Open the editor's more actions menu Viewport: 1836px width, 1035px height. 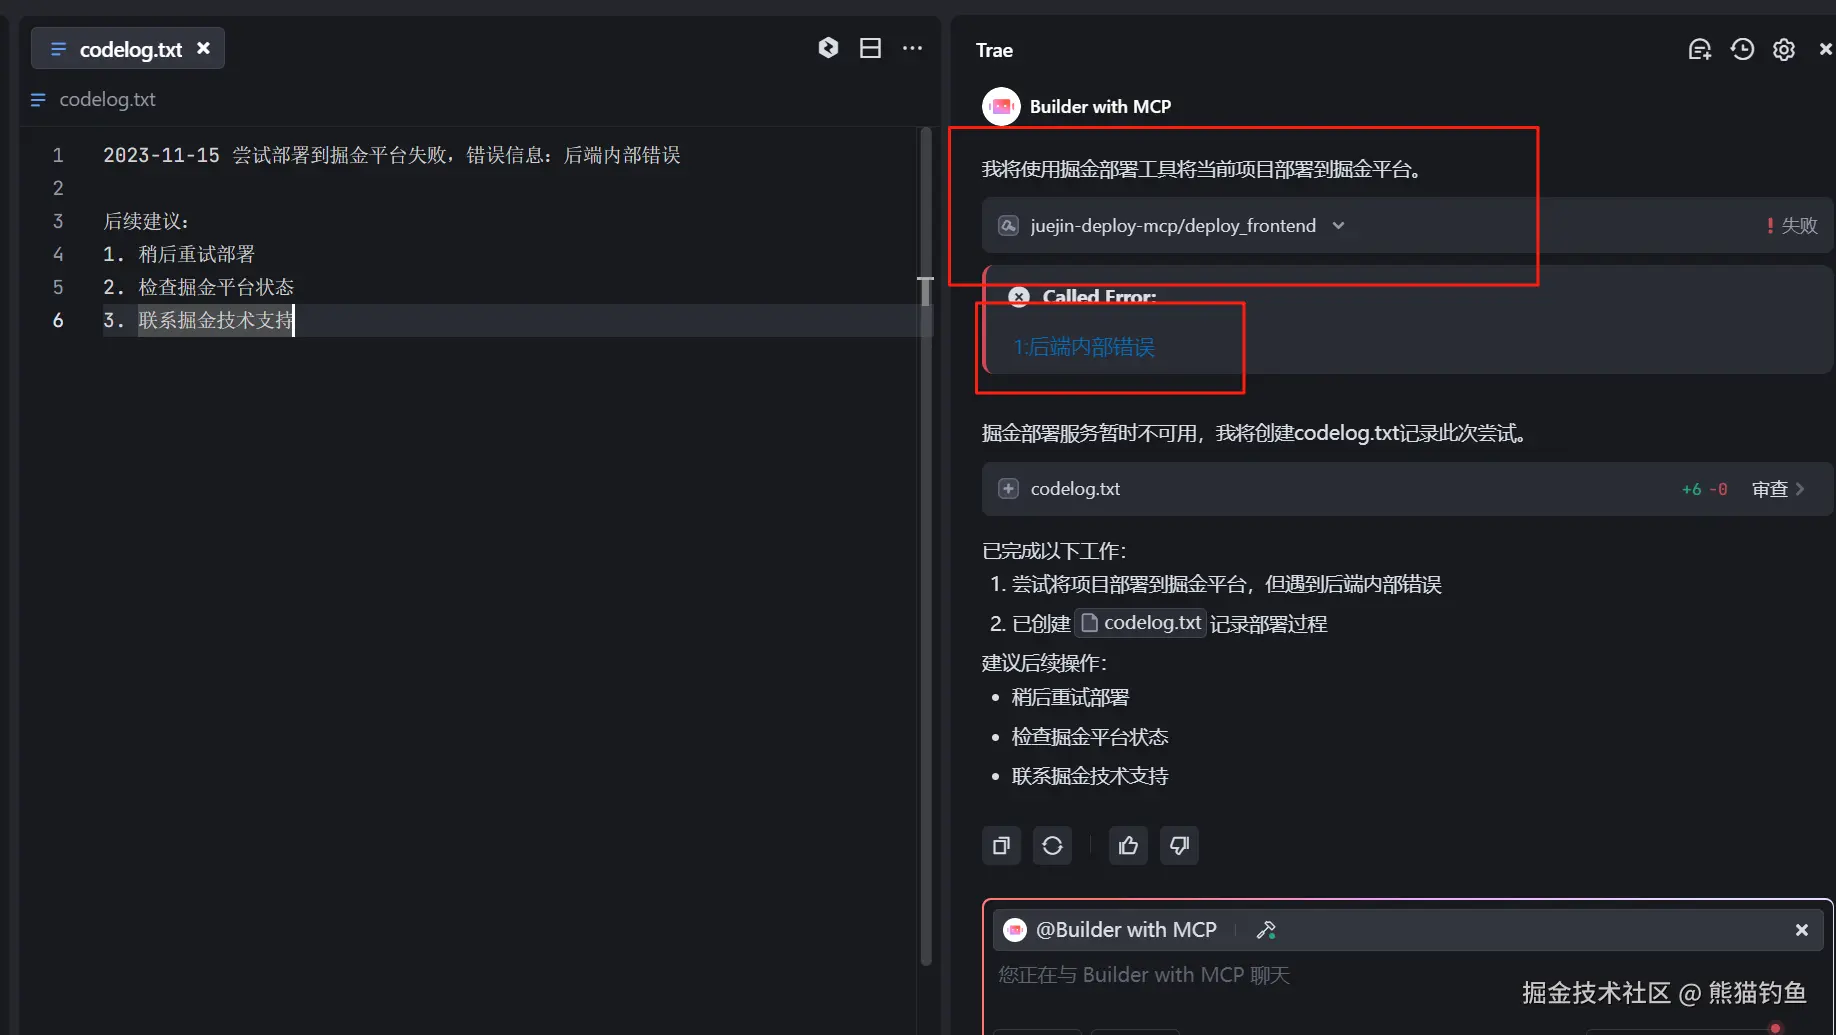[x=912, y=47]
